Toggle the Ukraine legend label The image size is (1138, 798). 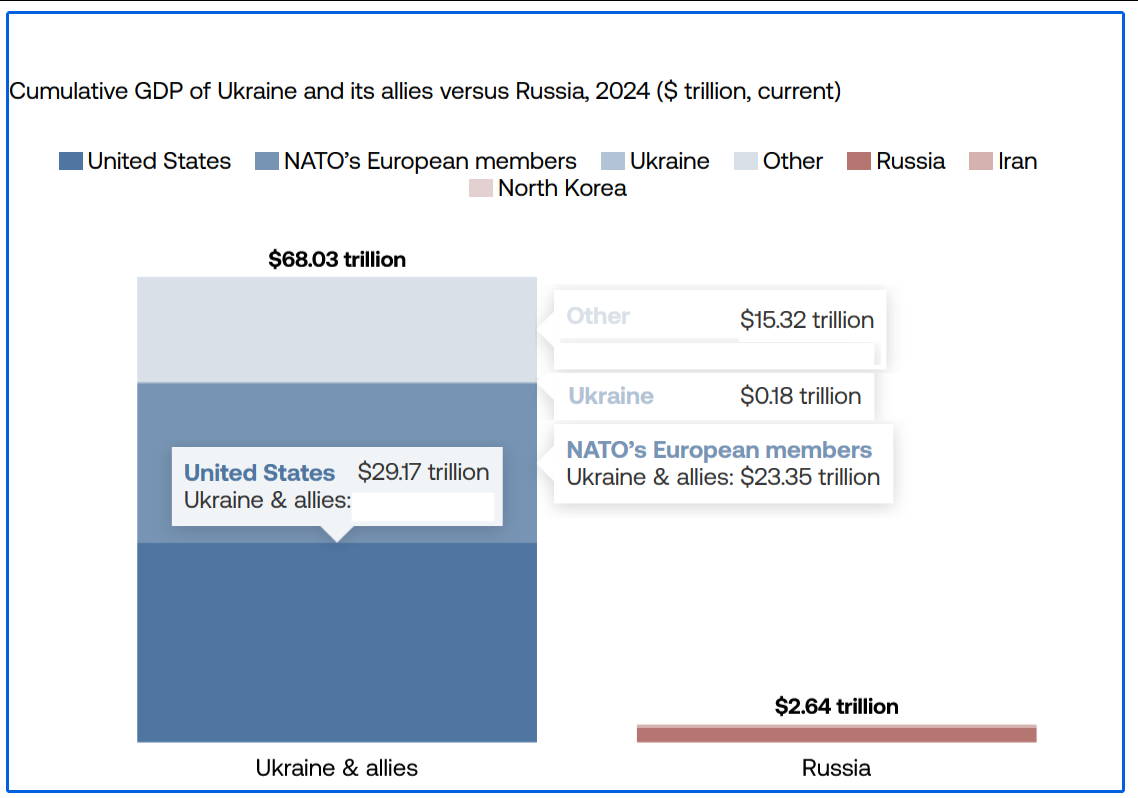[x=669, y=161]
